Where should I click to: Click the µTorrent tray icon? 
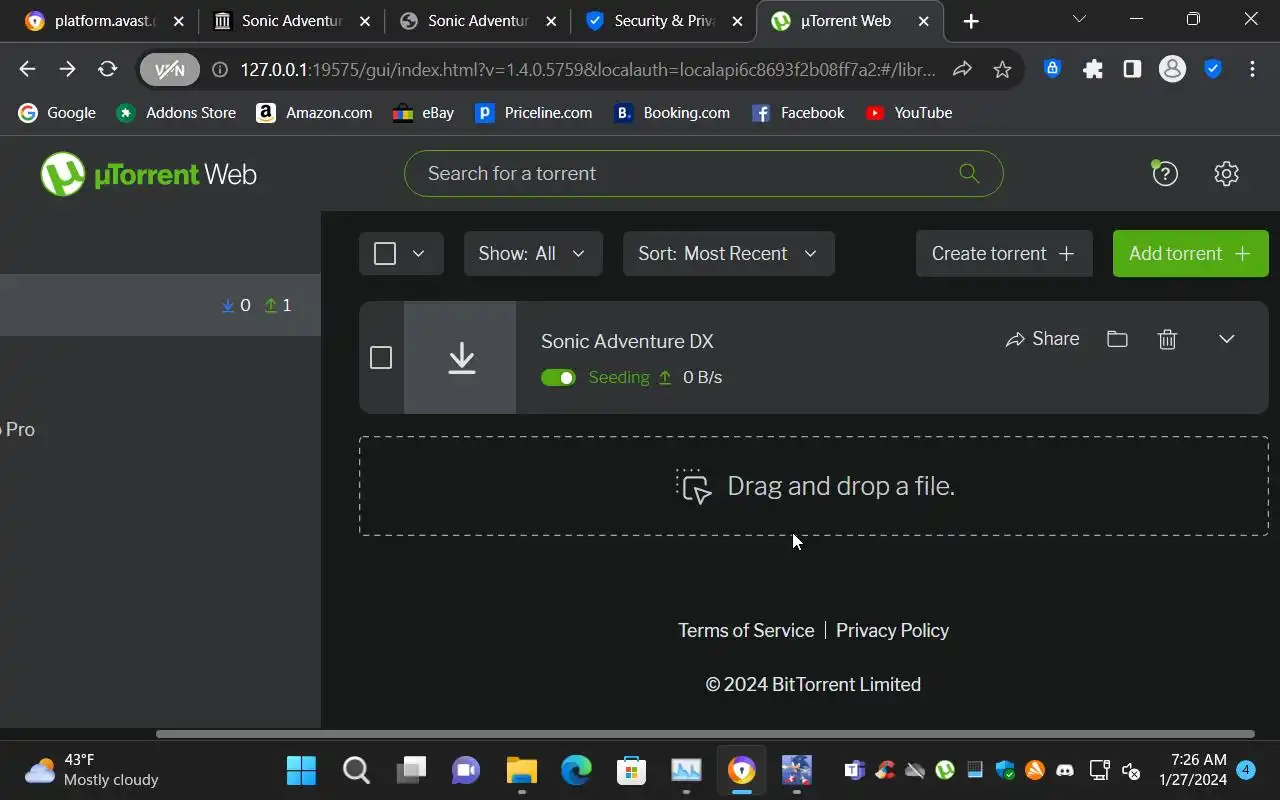click(x=944, y=770)
